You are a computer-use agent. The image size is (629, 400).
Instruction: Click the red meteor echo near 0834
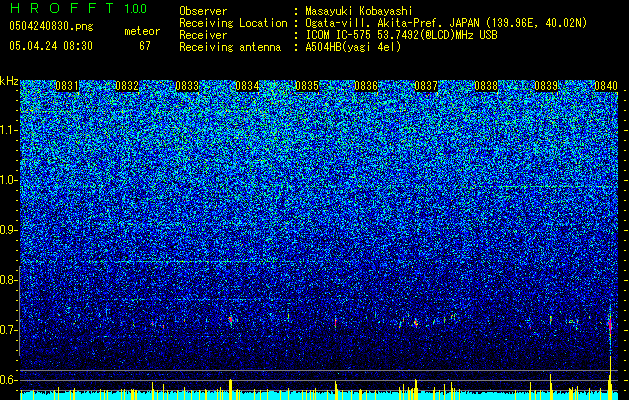(230, 319)
